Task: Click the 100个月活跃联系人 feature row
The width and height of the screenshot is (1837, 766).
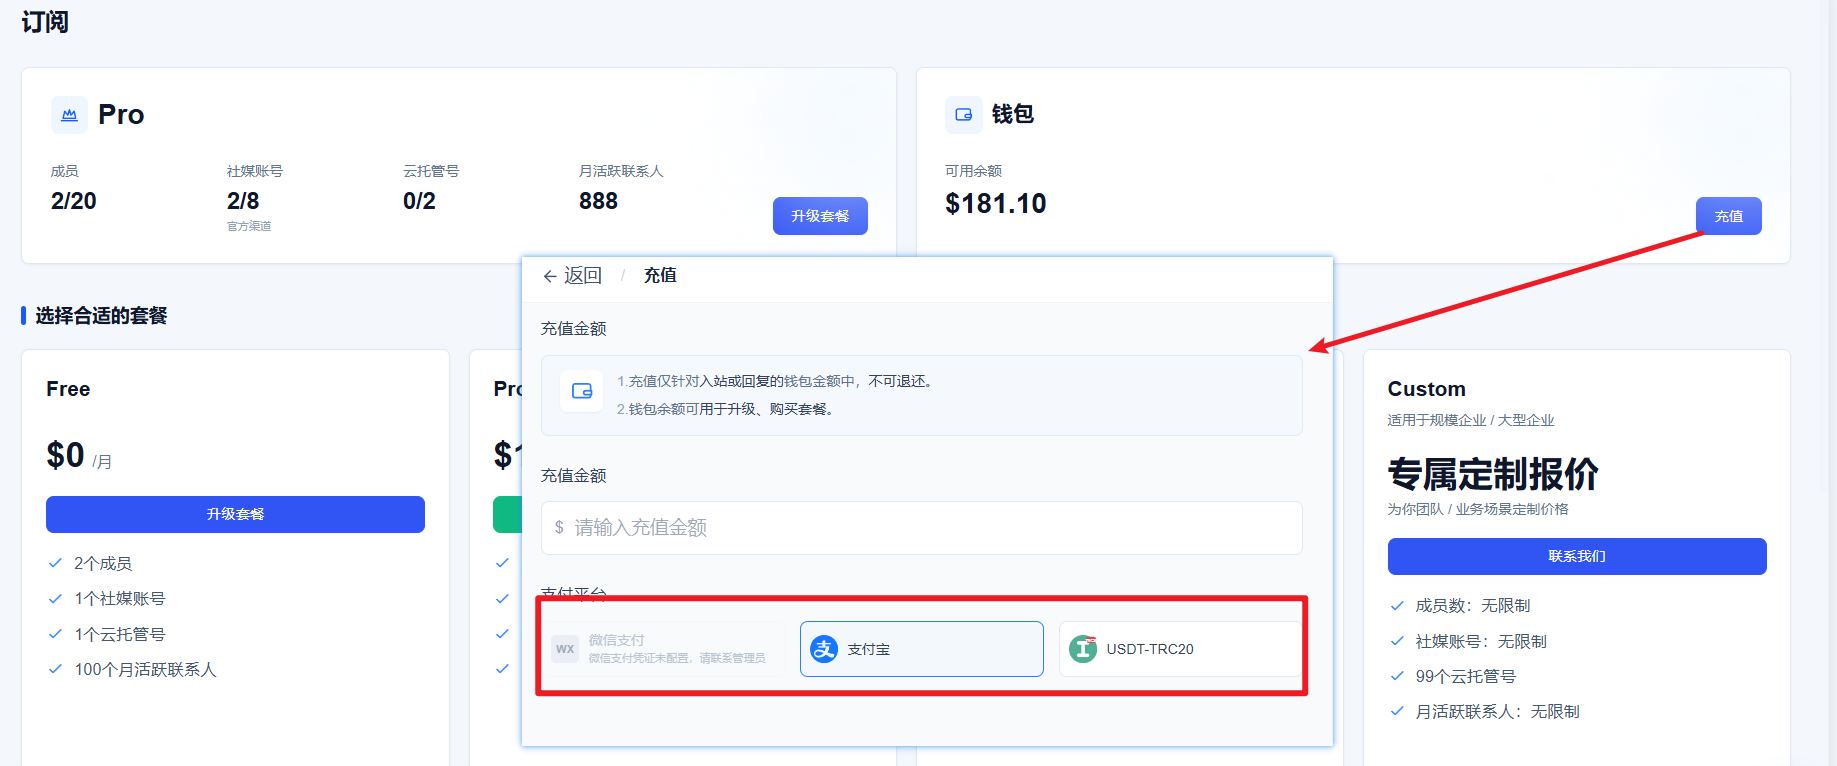Action: (133, 669)
